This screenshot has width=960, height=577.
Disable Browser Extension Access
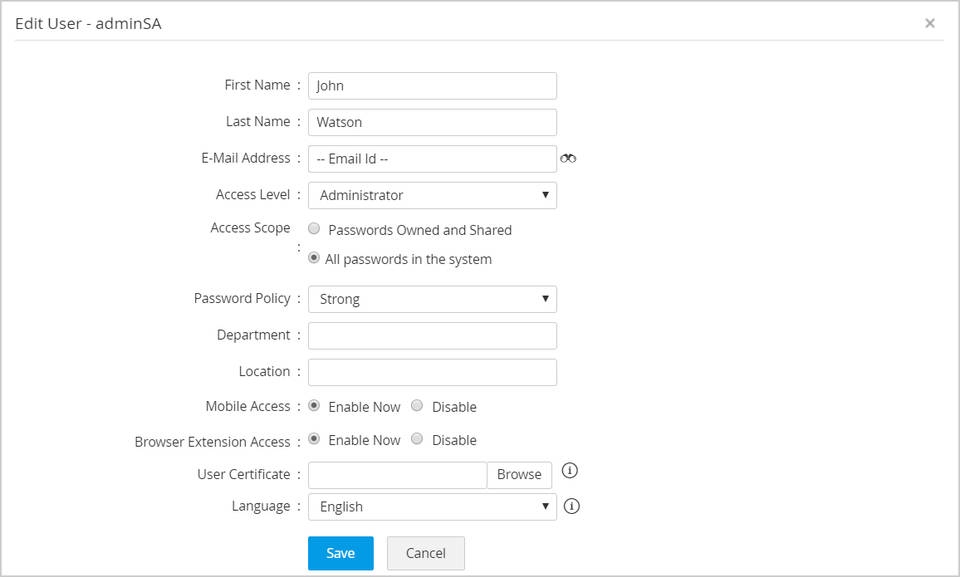pyautogui.click(x=416, y=440)
